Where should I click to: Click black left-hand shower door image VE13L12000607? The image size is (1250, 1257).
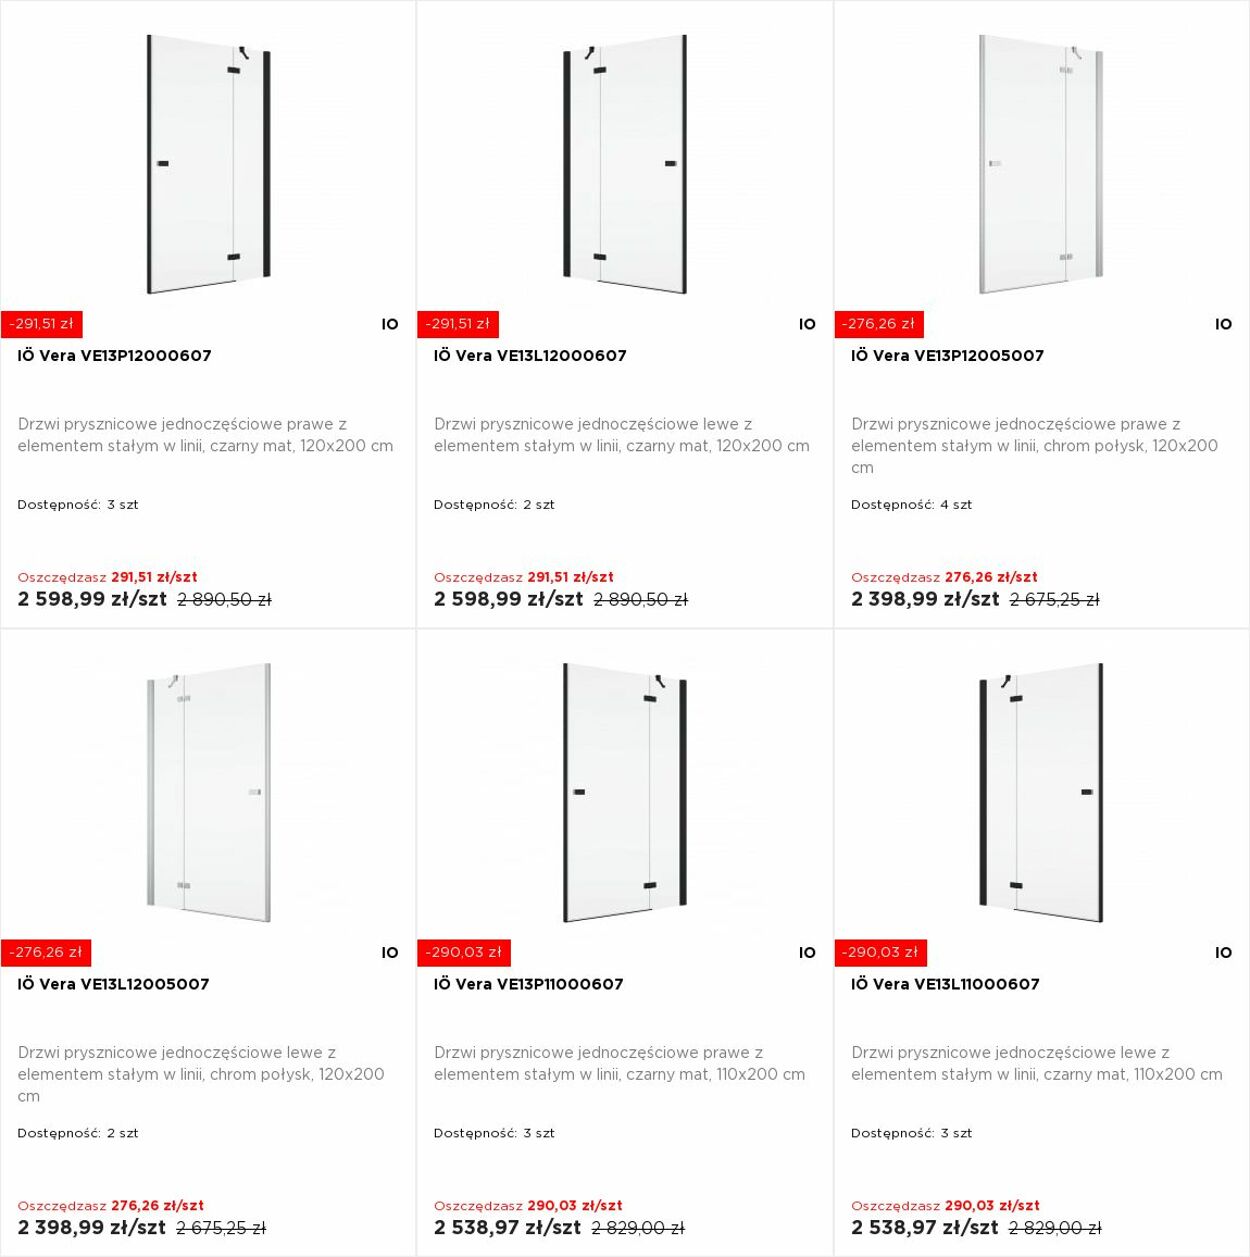[x=625, y=165]
